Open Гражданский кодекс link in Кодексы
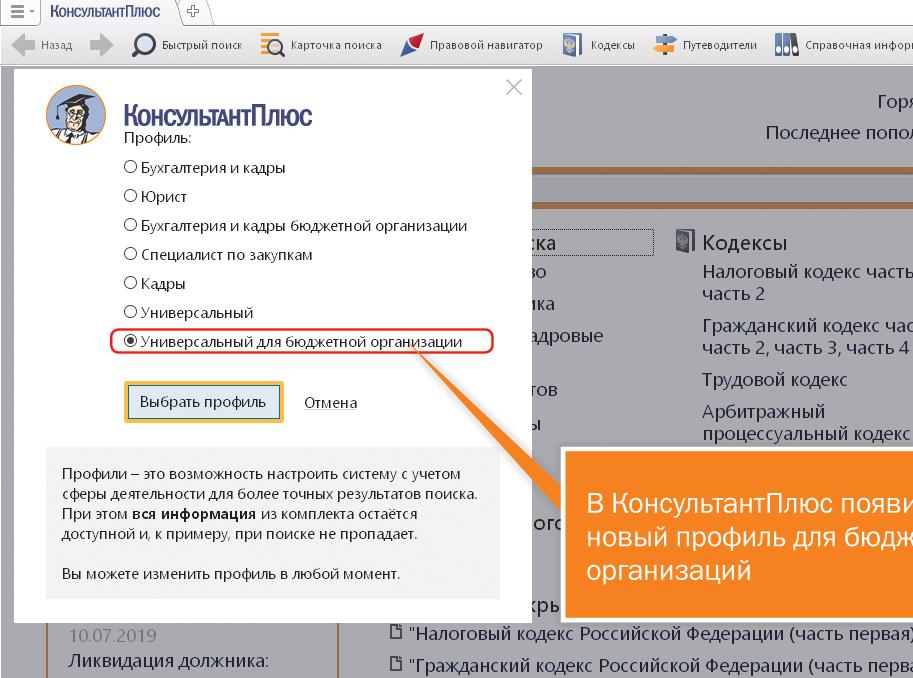 (x=808, y=337)
